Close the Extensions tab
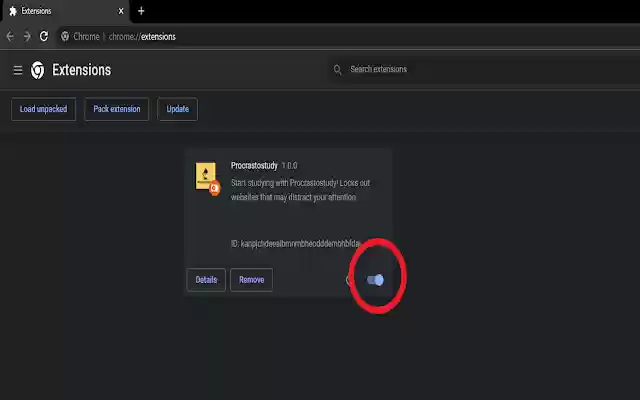This screenshot has height=400, width=640. pyautogui.click(x=121, y=11)
